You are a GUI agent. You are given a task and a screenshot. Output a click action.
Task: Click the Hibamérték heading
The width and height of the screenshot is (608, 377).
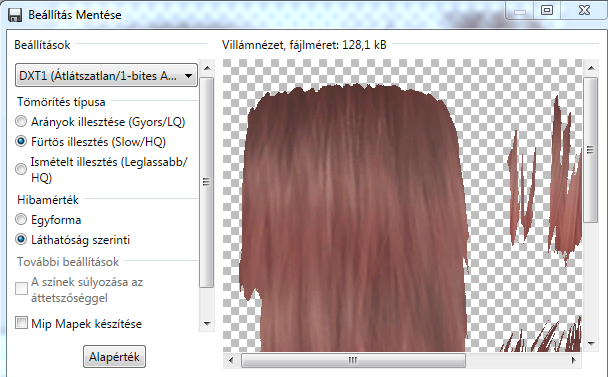coord(48,200)
